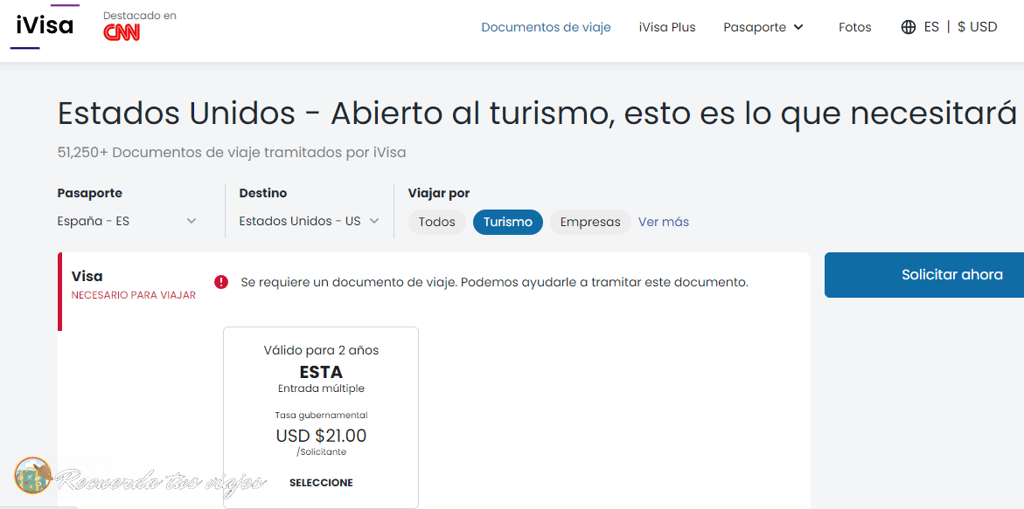Click the USD $21.00 price text
Screen dimensions: 1024x509
point(321,435)
